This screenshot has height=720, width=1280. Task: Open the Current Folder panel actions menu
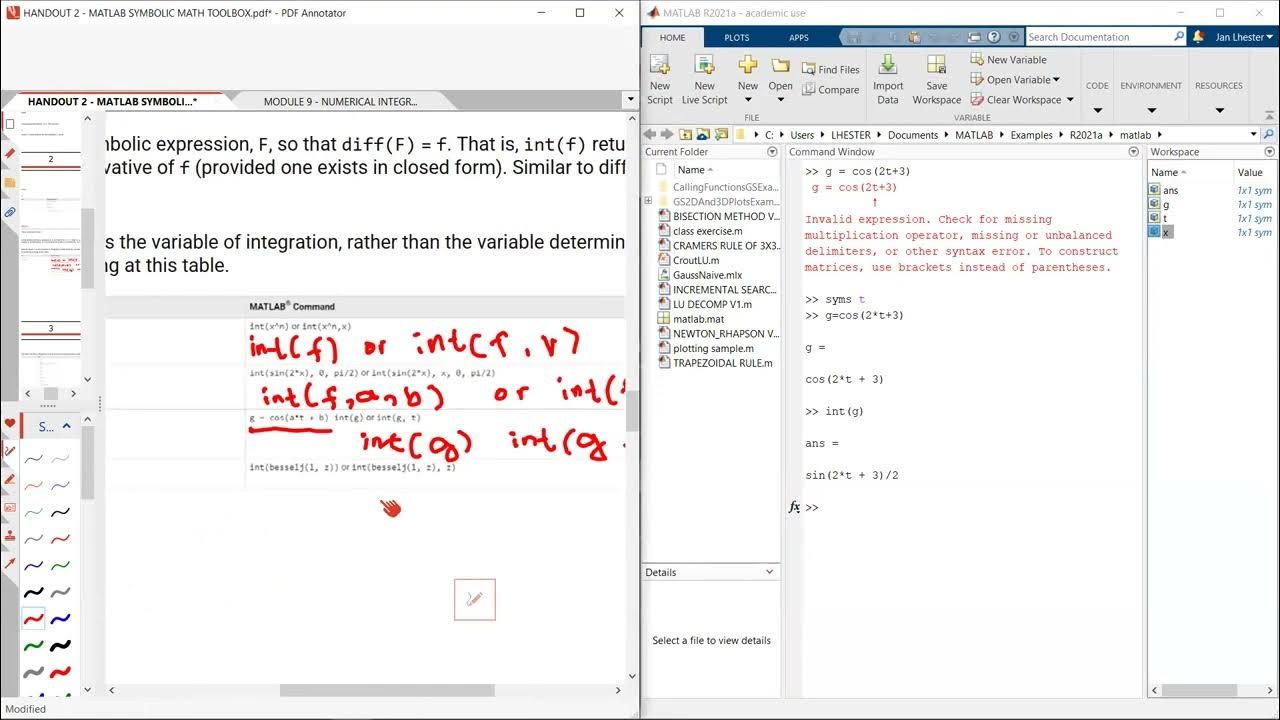pos(772,152)
